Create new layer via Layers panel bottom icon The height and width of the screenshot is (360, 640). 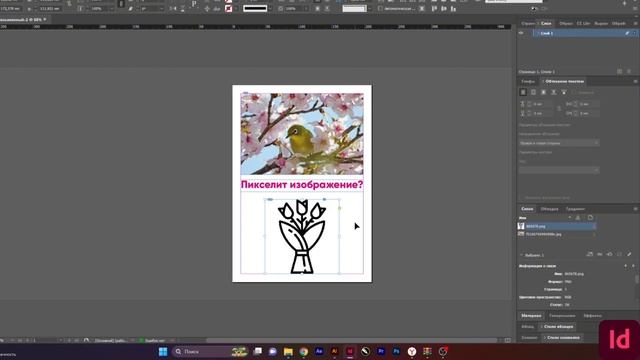[620, 71]
